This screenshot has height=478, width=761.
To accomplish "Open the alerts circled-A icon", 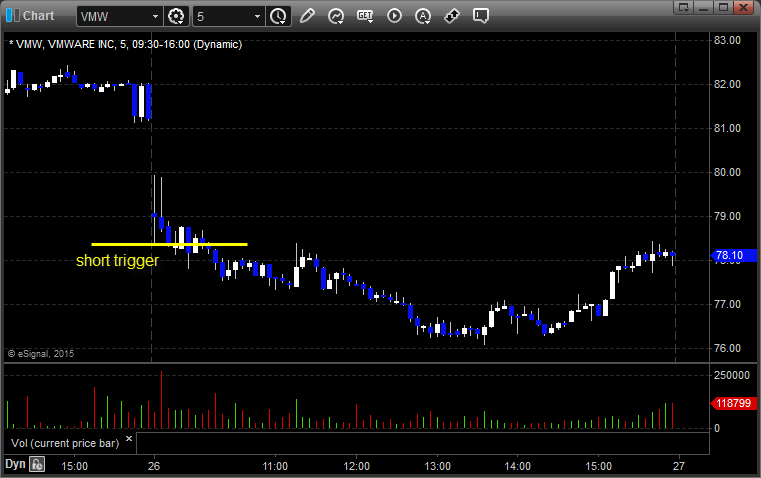I will click(423, 16).
